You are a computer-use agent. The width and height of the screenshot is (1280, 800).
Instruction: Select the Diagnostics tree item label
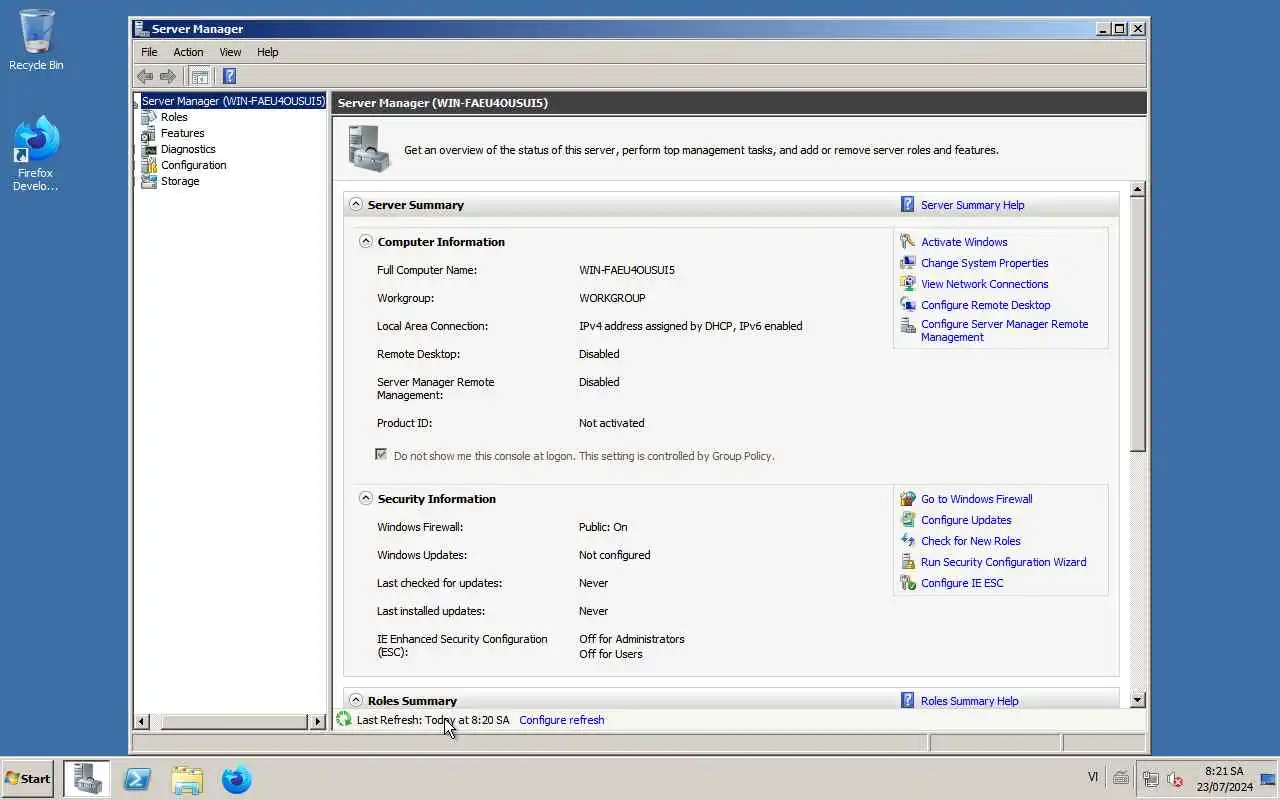point(188,149)
